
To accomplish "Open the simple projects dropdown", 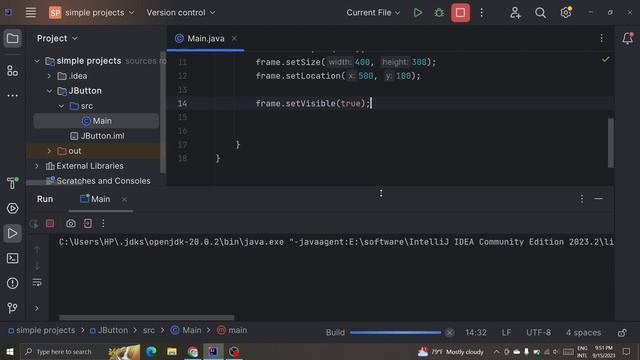I will [x=92, y=13].
